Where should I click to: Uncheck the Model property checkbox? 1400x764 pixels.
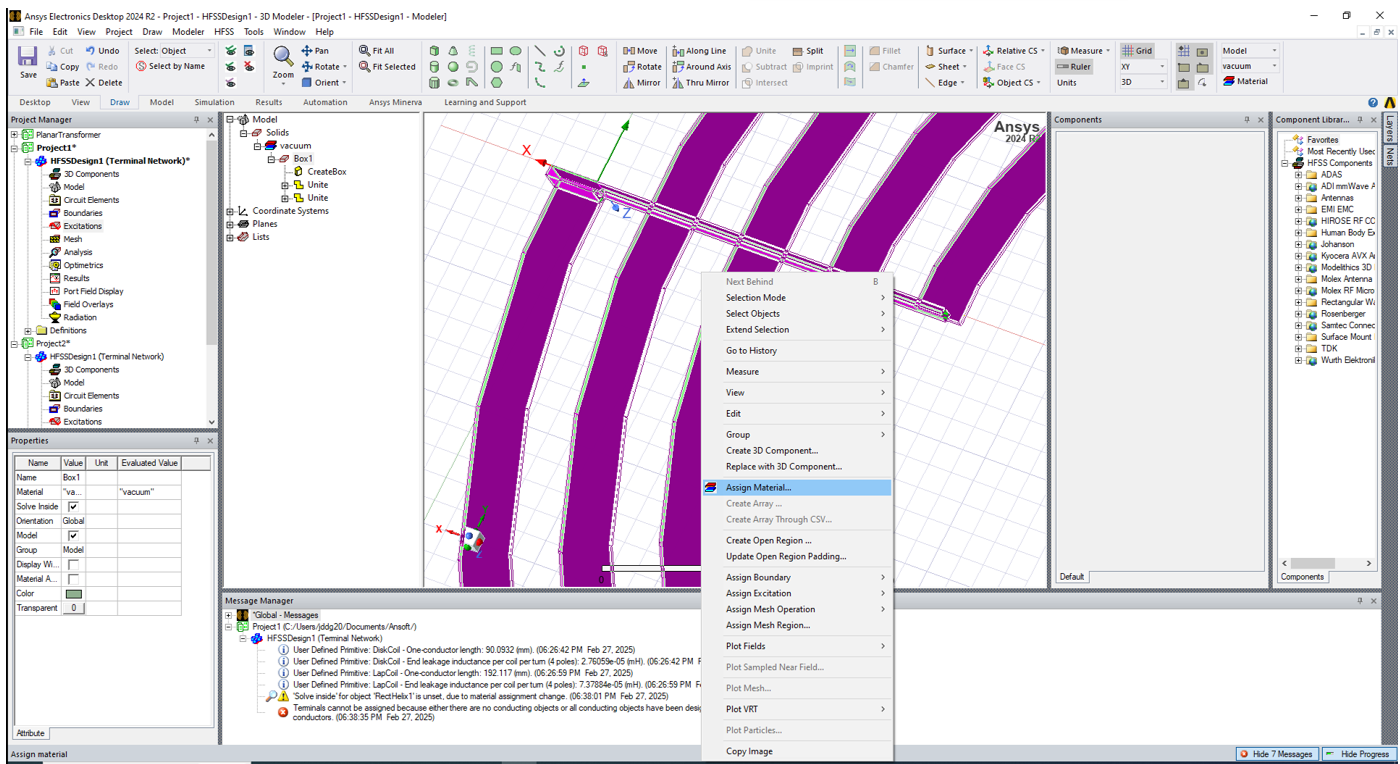(x=73, y=536)
